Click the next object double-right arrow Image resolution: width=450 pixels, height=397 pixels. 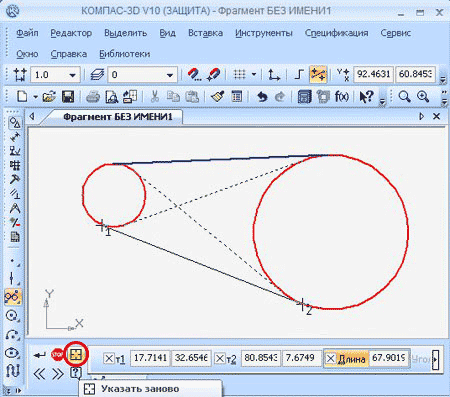(58, 374)
